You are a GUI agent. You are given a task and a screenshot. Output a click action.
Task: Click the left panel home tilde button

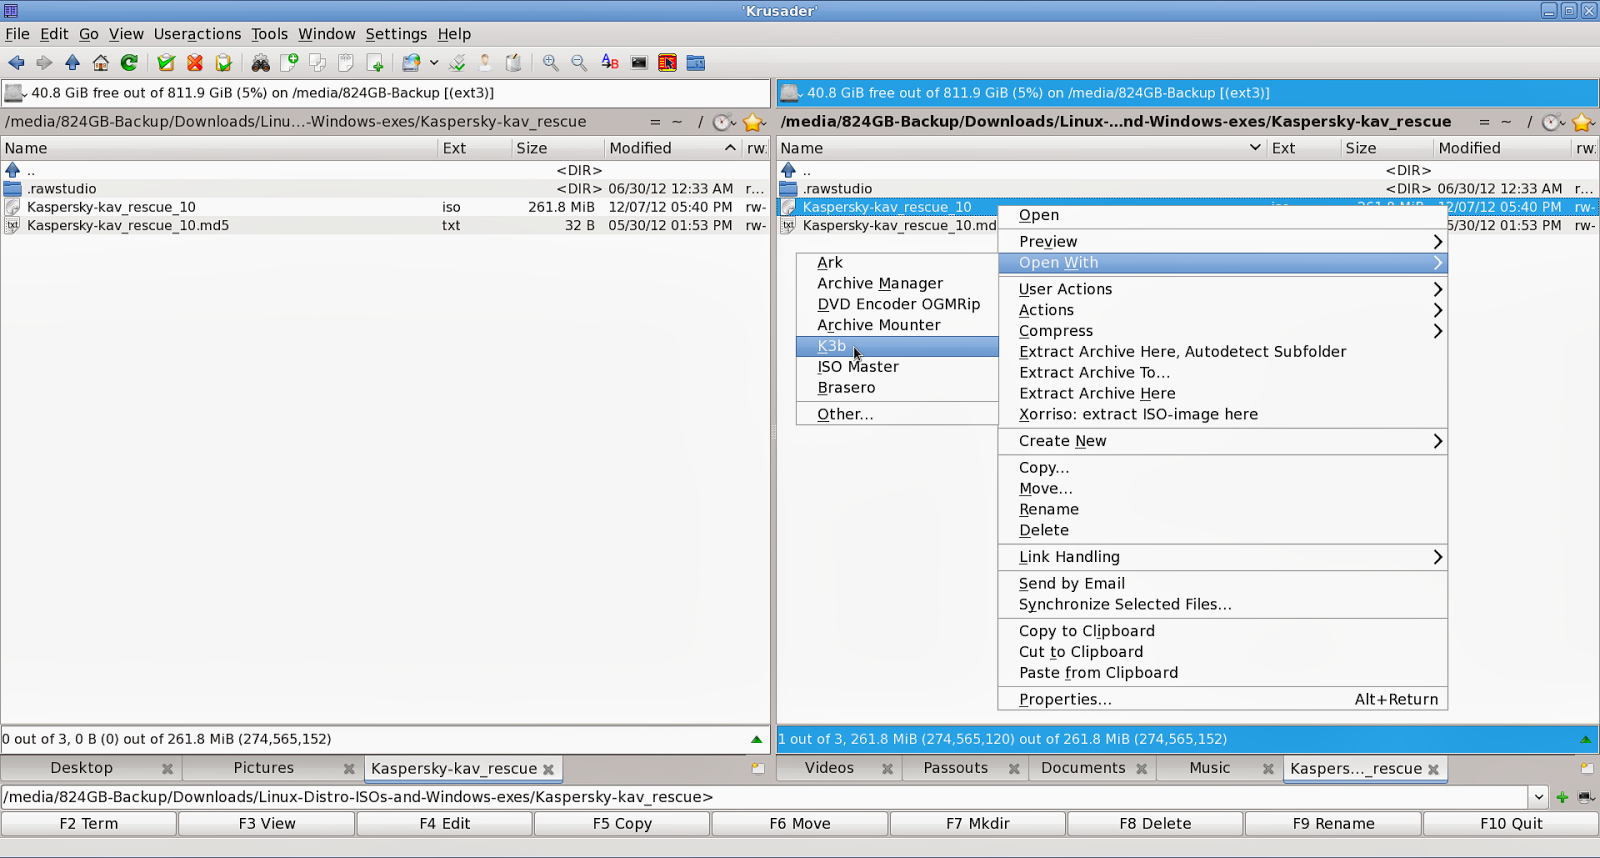(x=677, y=122)
